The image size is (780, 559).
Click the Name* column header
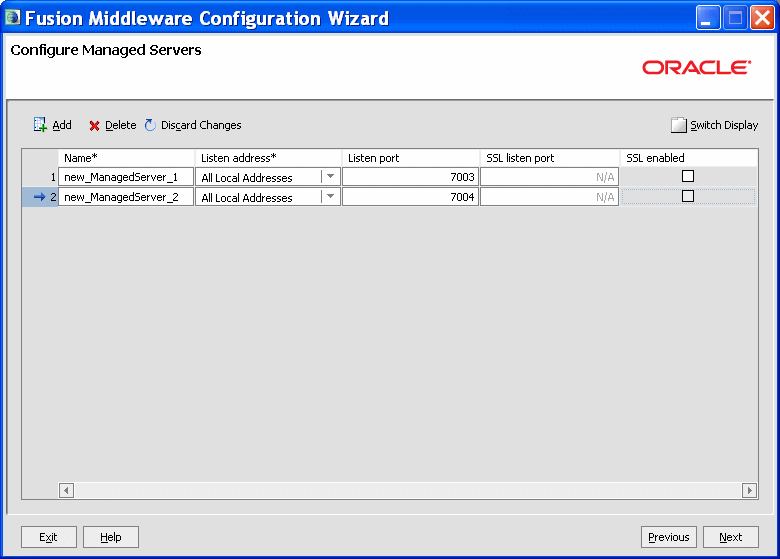point(126,158)
